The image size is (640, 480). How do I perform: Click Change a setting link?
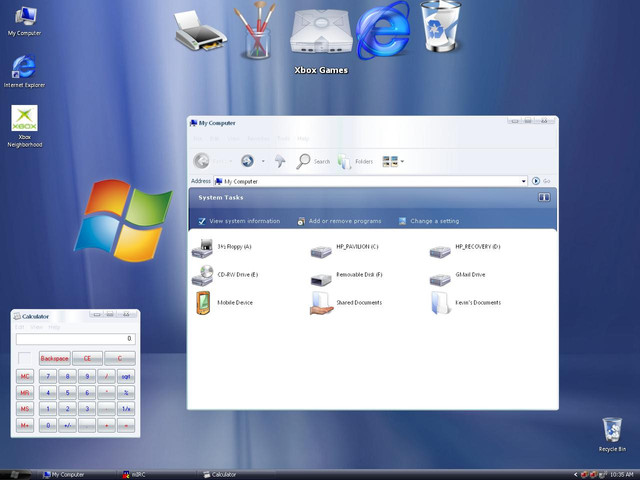tap(429, 221)
